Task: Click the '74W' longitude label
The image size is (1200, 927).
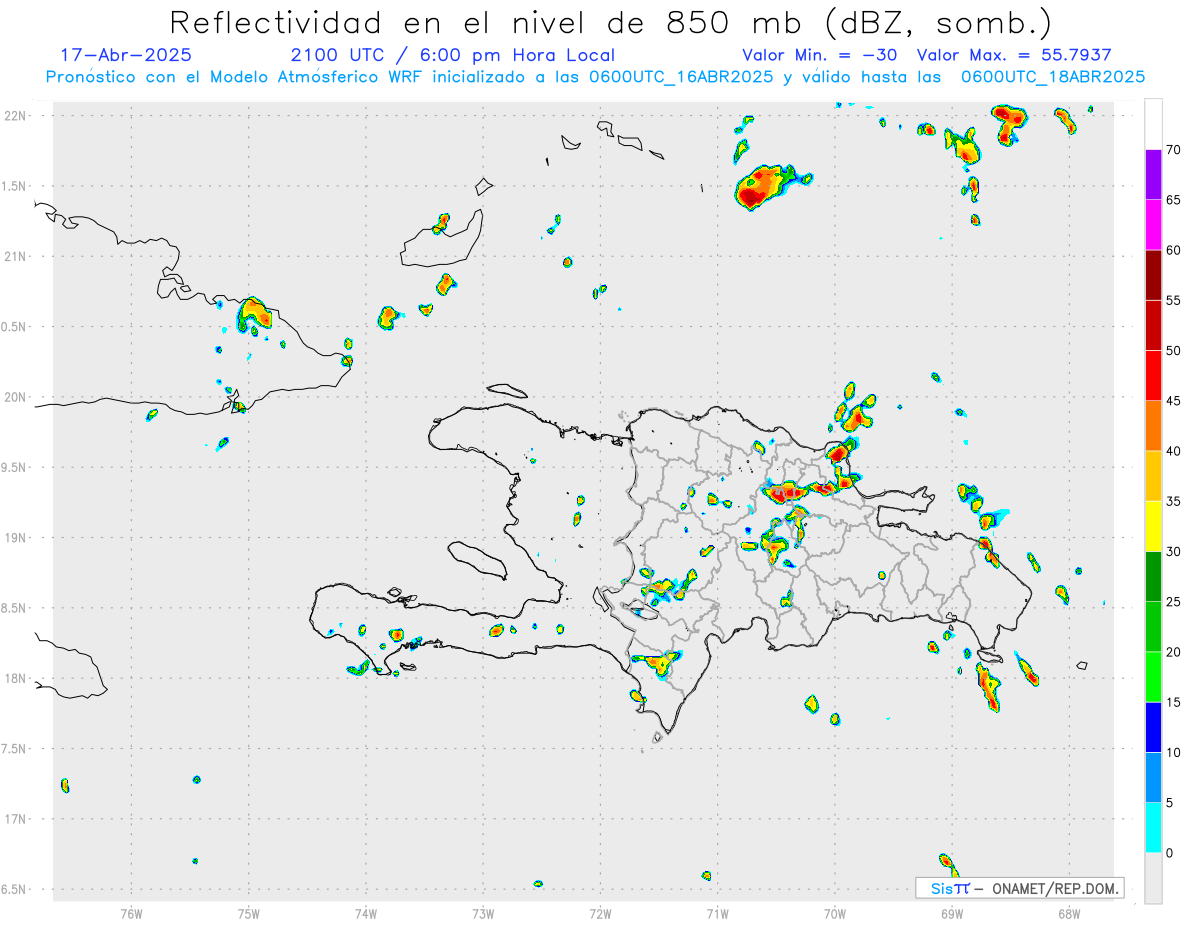Action: 366,912
